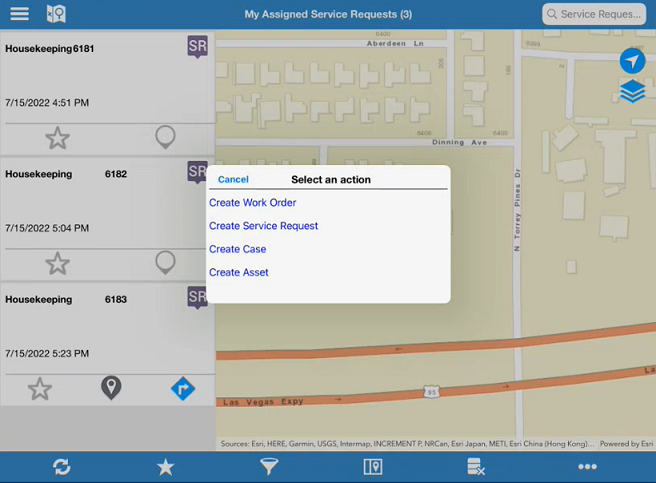Select Create Service Request action
Screen dimensions: 656x483
(264, 226)
